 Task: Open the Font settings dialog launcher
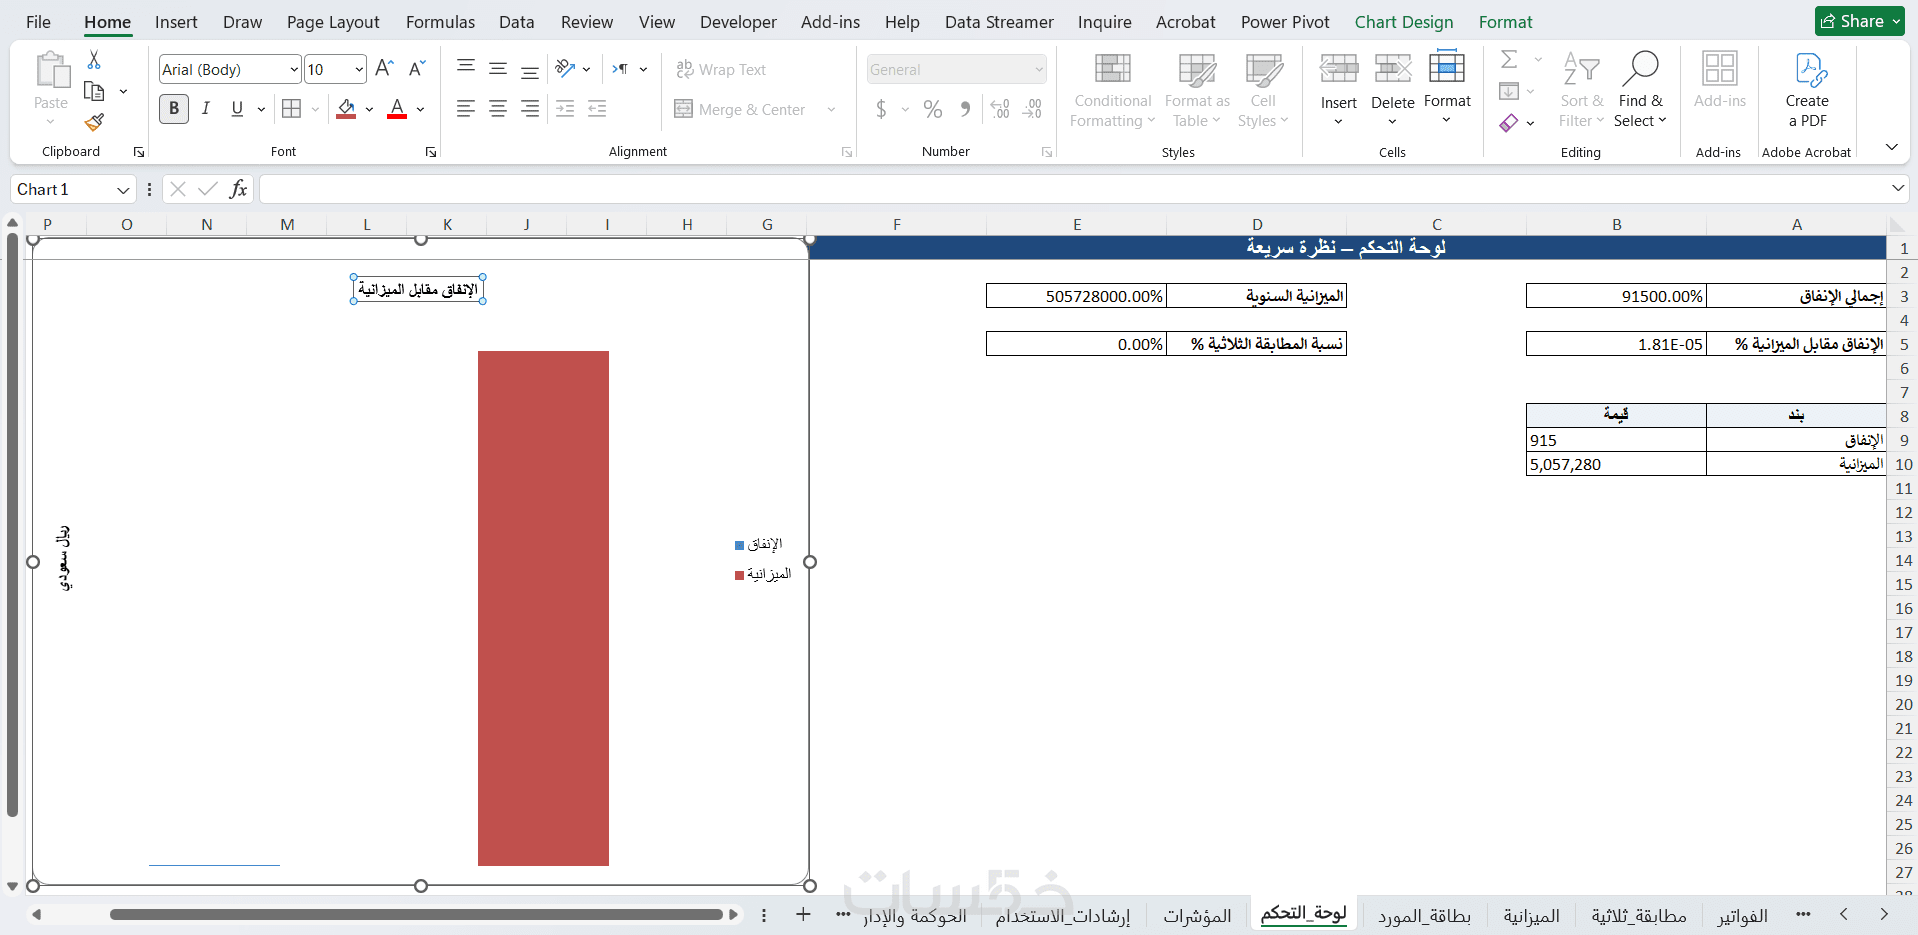coord(431,152)
